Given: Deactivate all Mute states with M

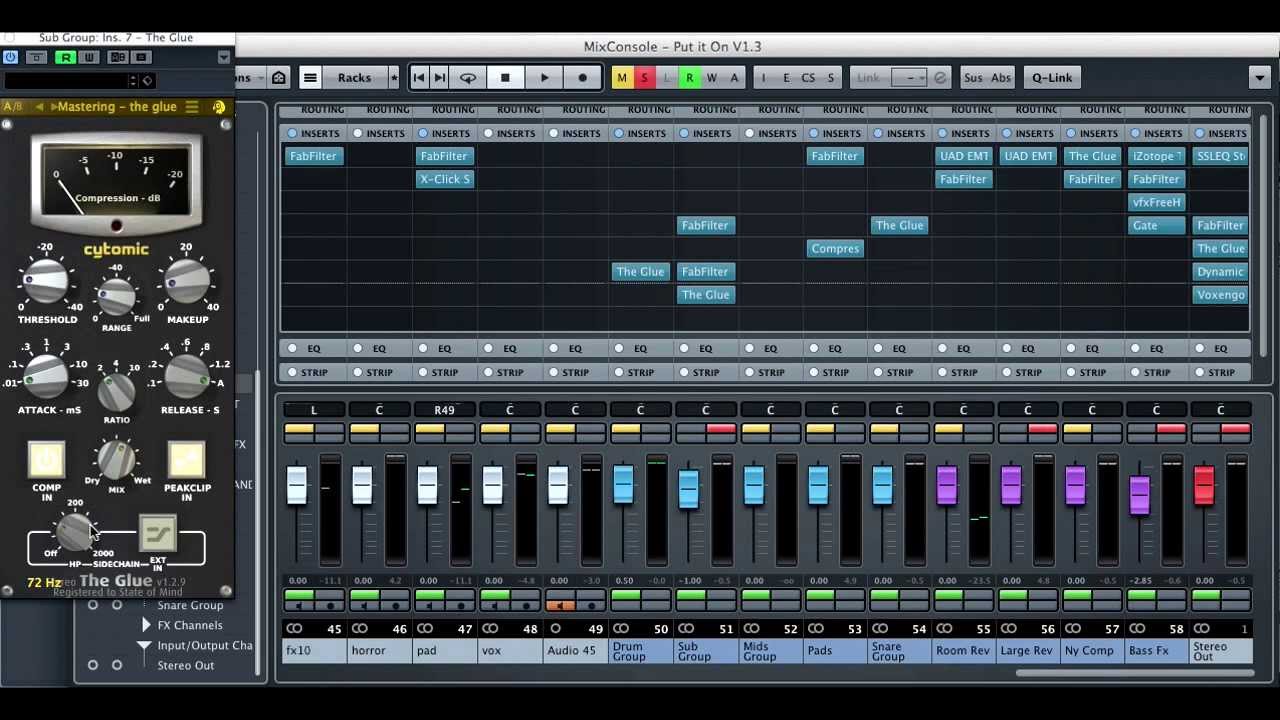Looking at the screenshot, I should (x=622, y=78).
